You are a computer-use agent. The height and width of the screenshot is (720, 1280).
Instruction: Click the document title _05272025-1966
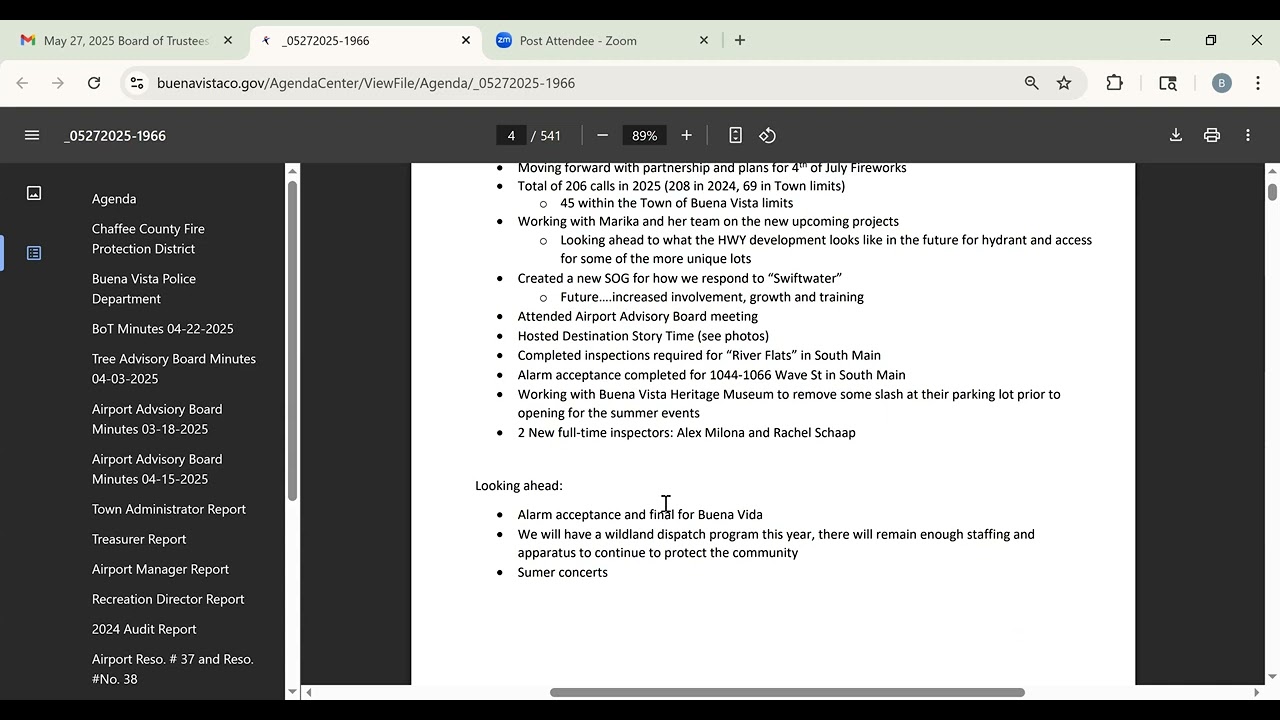[115, 135]
